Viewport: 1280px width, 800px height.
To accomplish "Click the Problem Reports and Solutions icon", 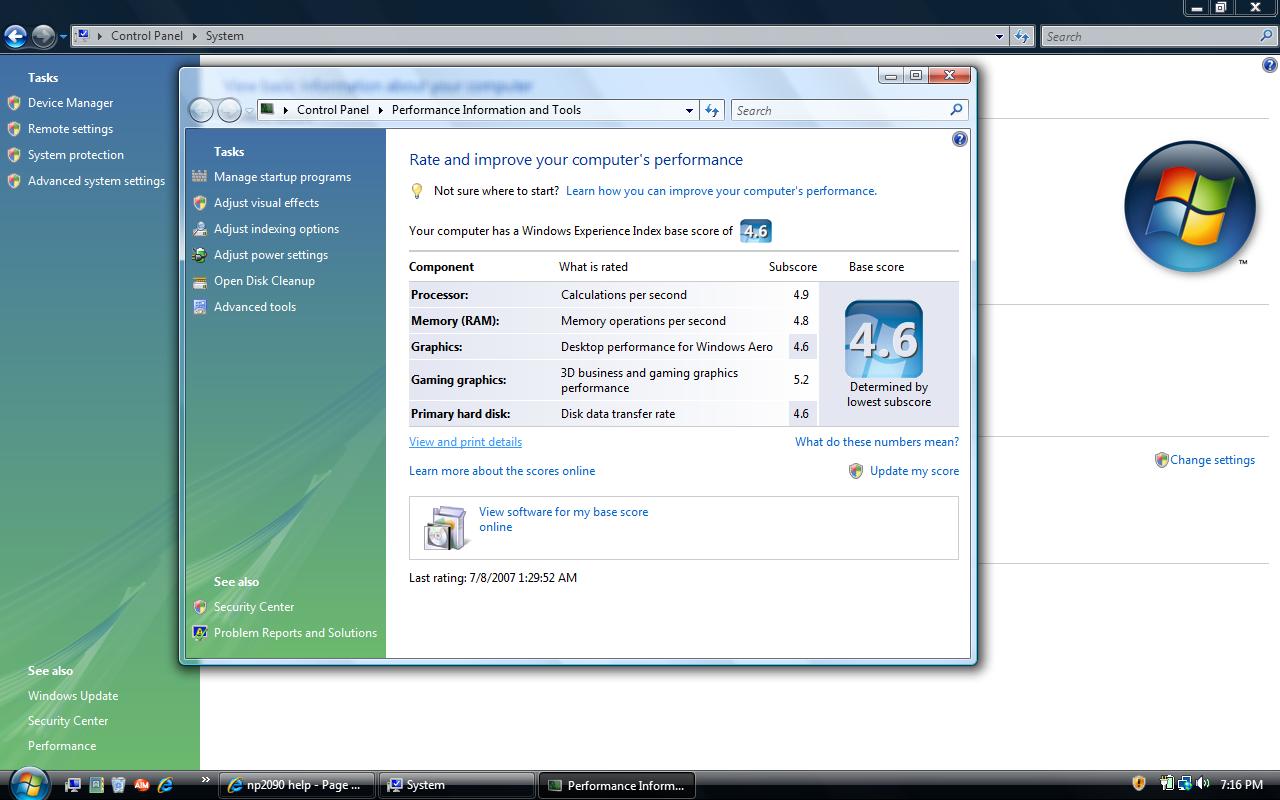I will (x=200, y=633).
